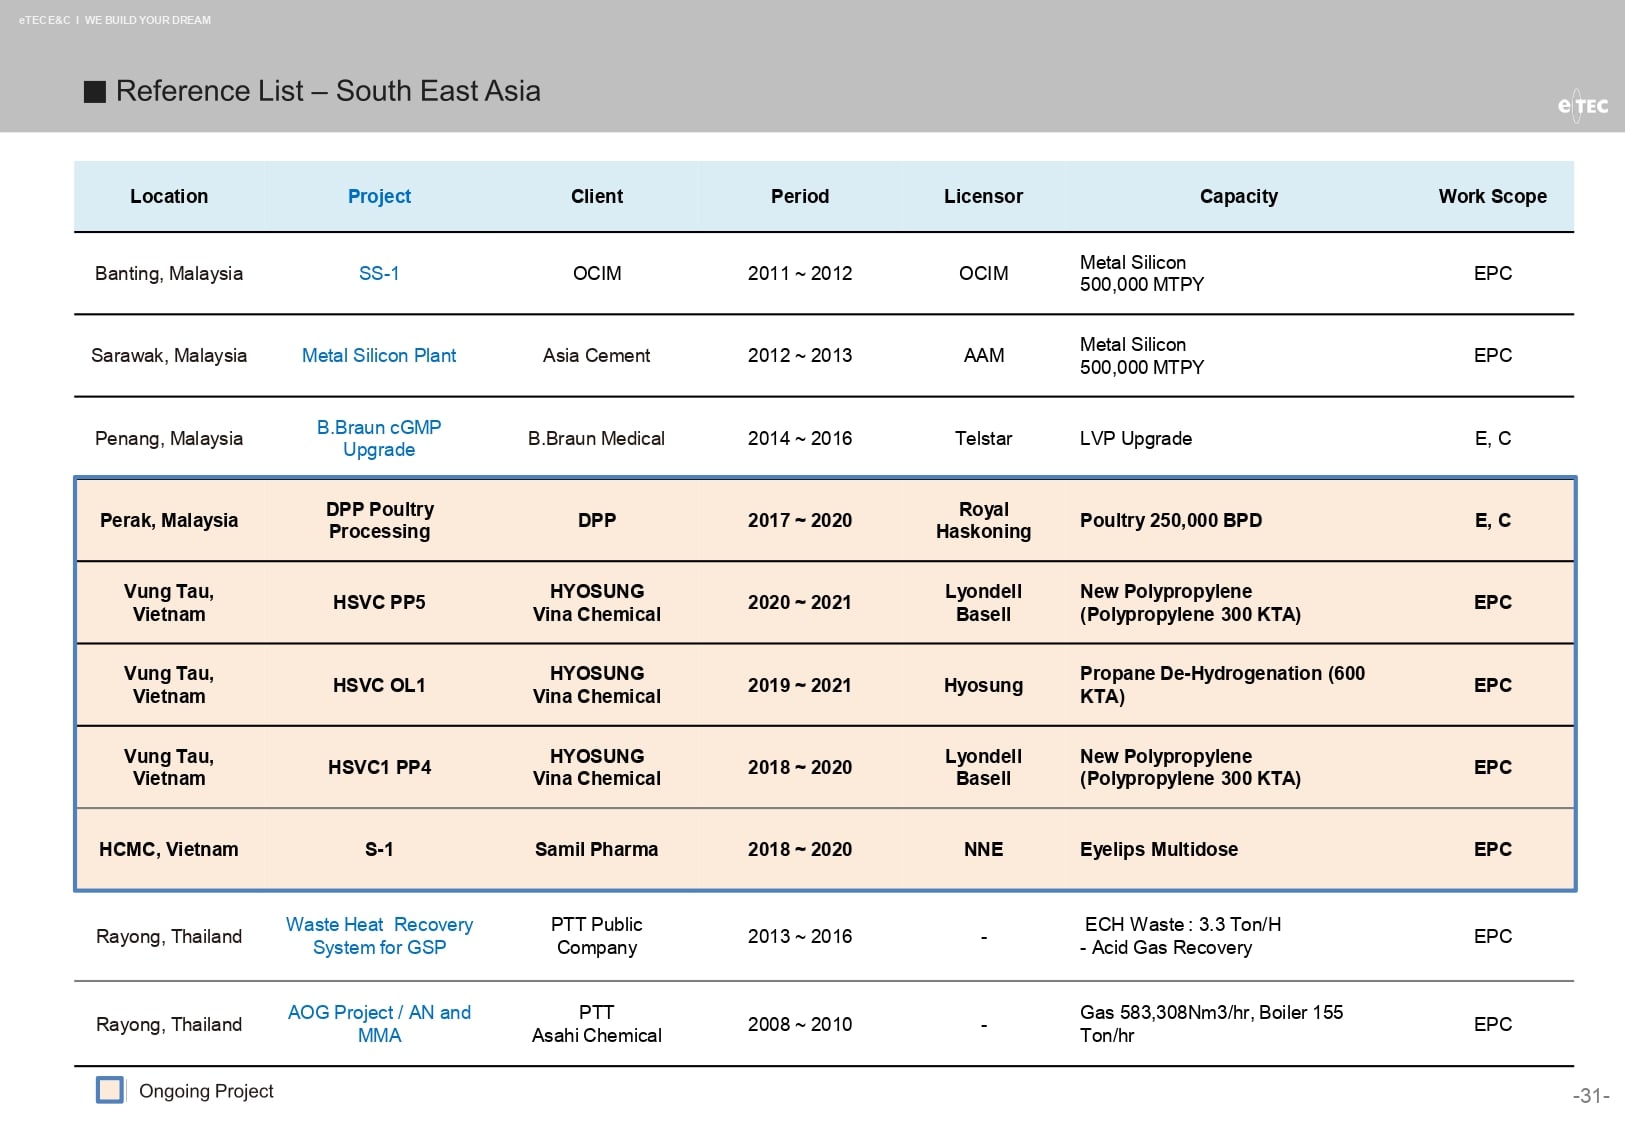Click the ECH Waste 3.3 Ton/H cell

point(1180,936)
